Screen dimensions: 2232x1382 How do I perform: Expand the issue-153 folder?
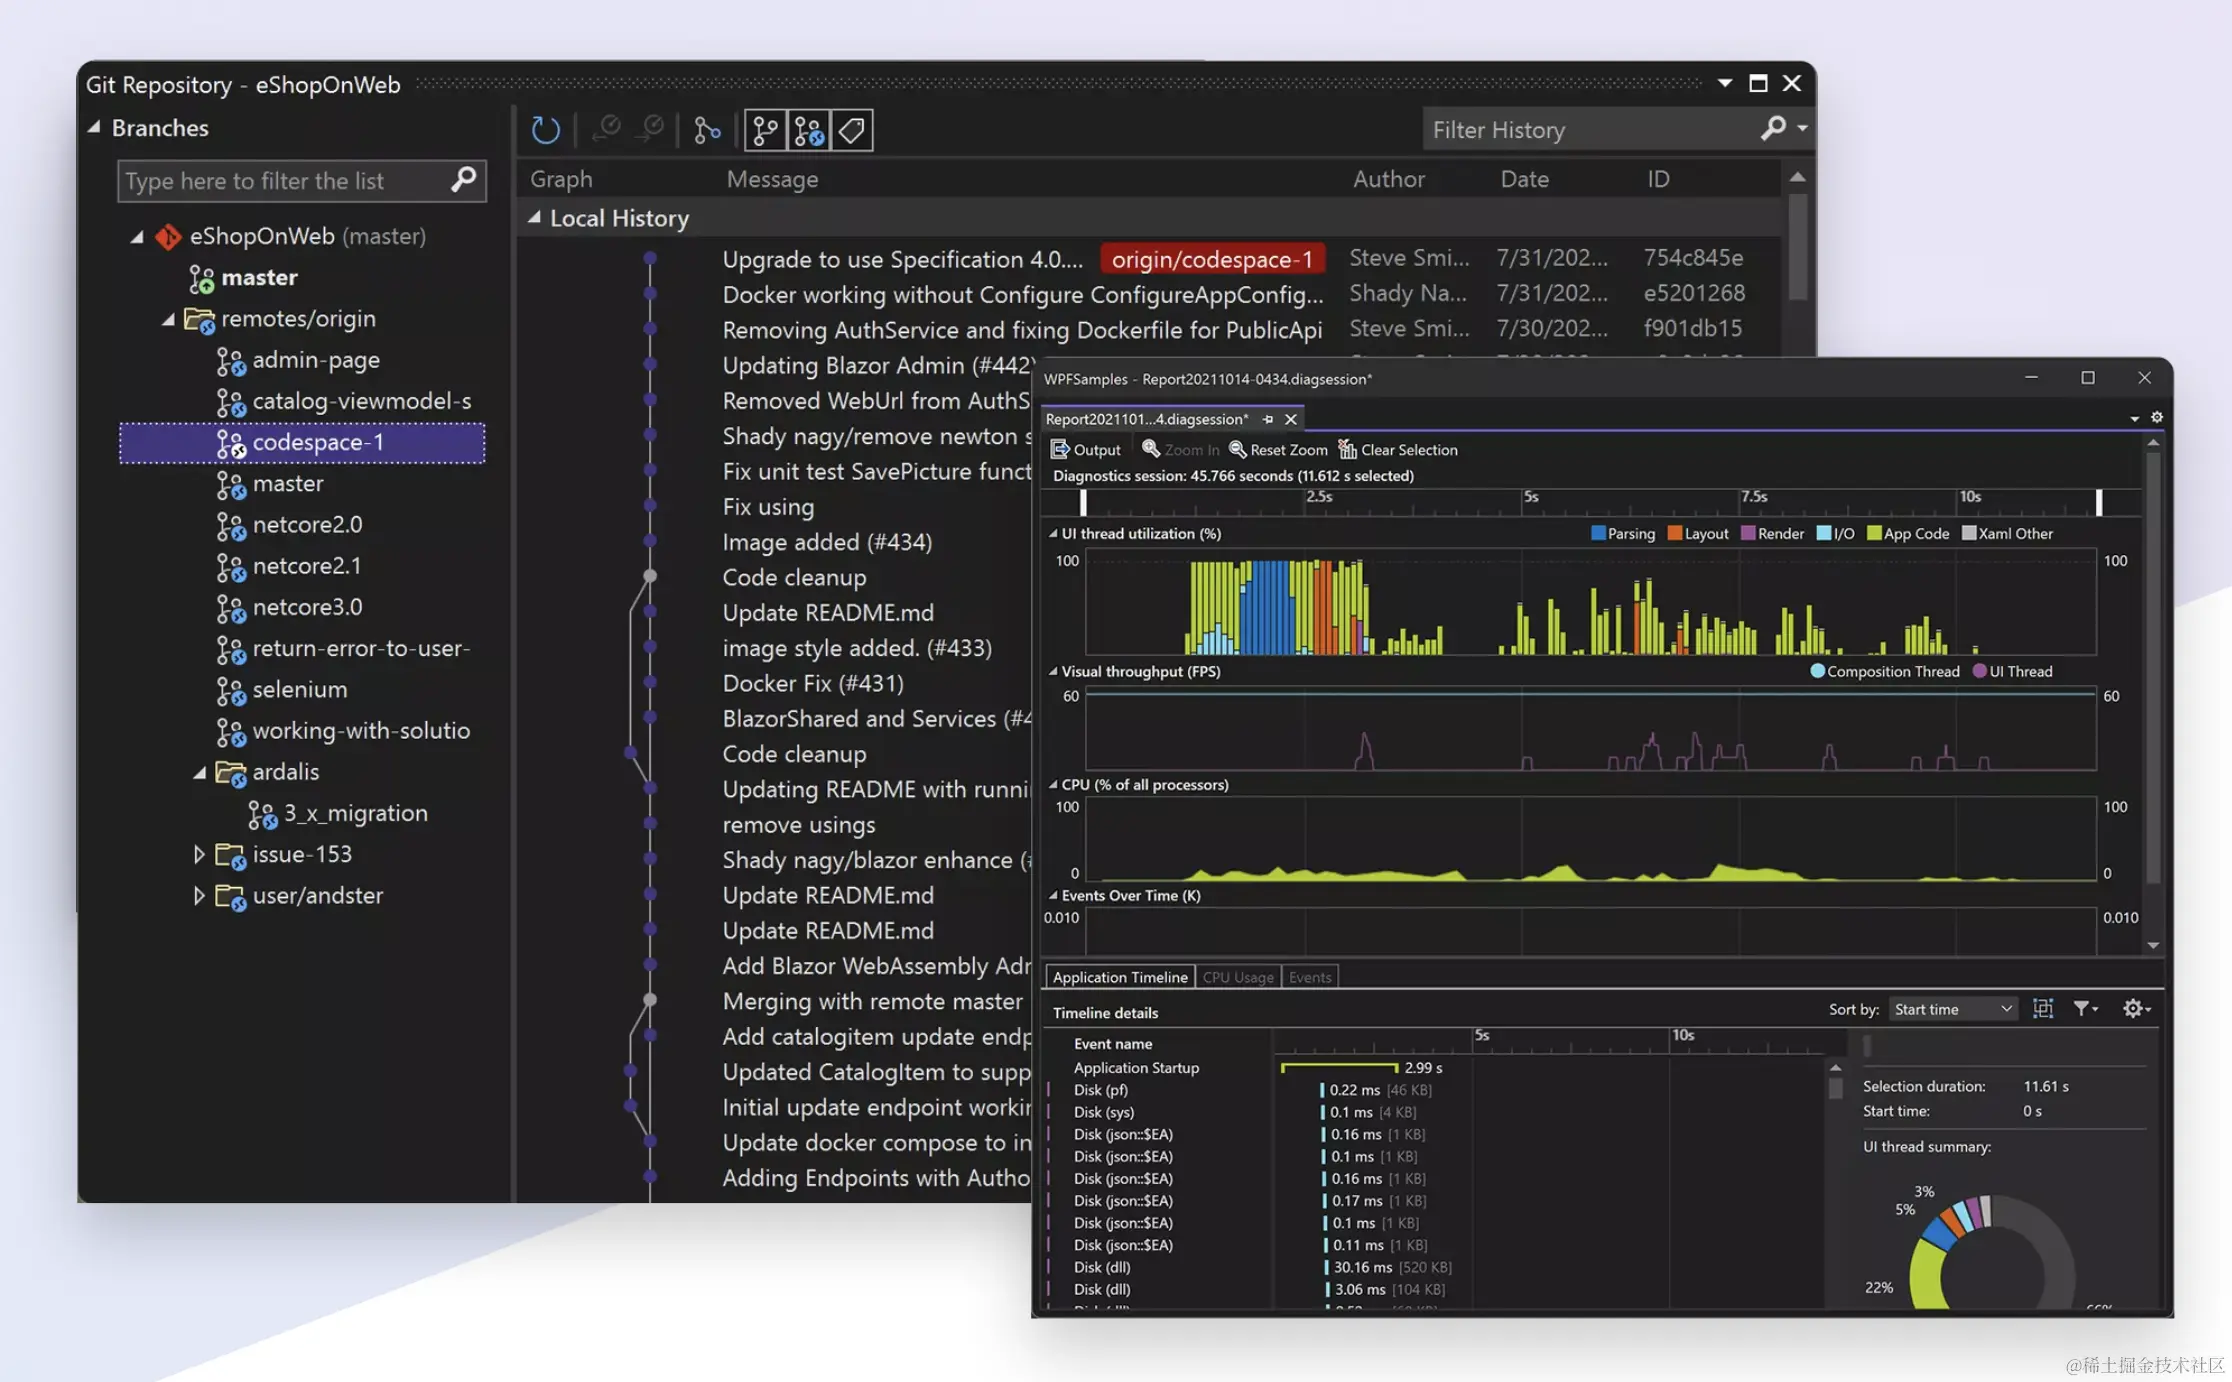(x=199, y=854)
